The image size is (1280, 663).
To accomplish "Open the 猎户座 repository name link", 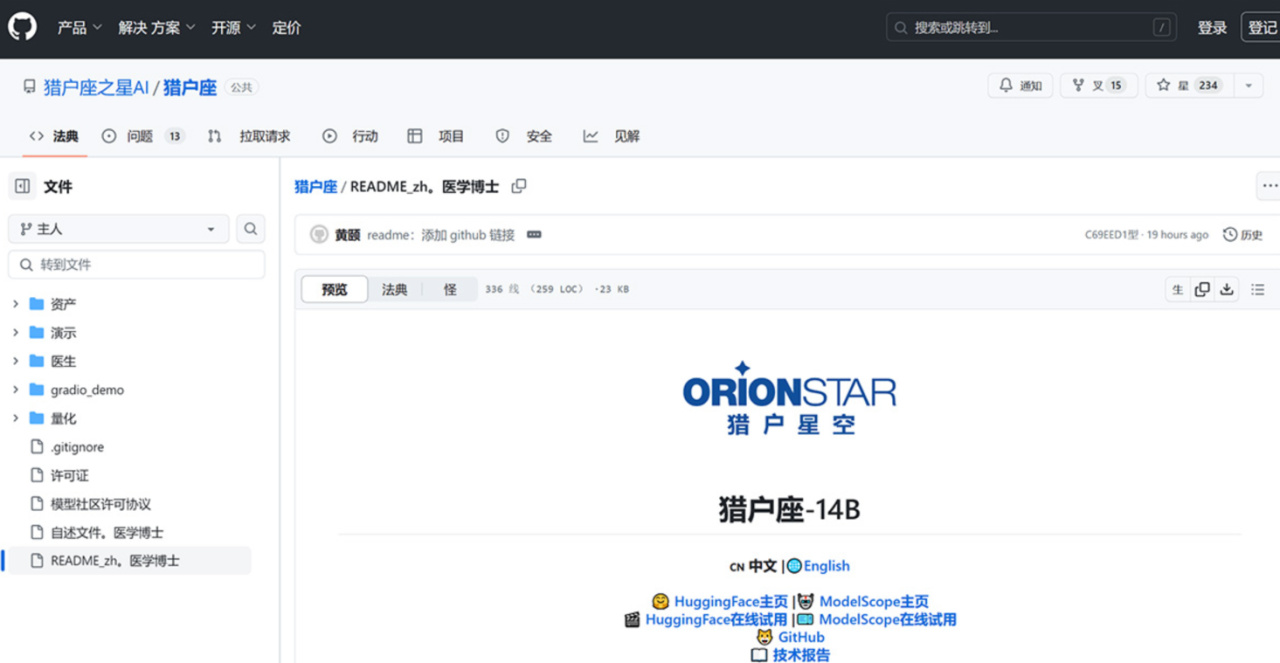I will click(190, 87).
